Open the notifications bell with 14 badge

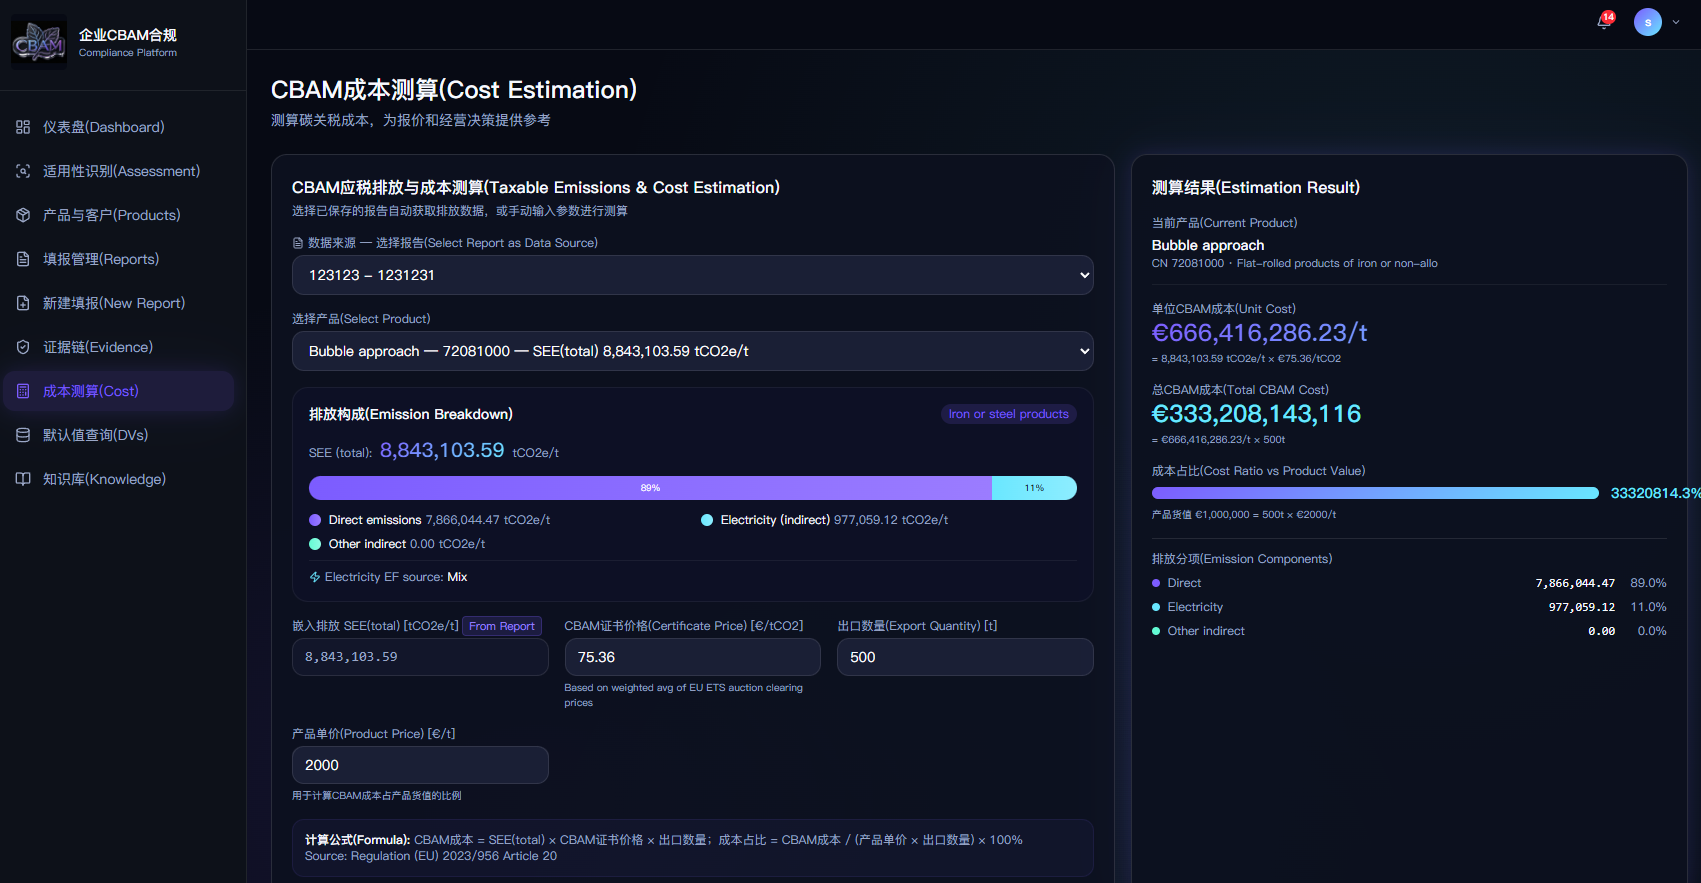pos(1605,21)
